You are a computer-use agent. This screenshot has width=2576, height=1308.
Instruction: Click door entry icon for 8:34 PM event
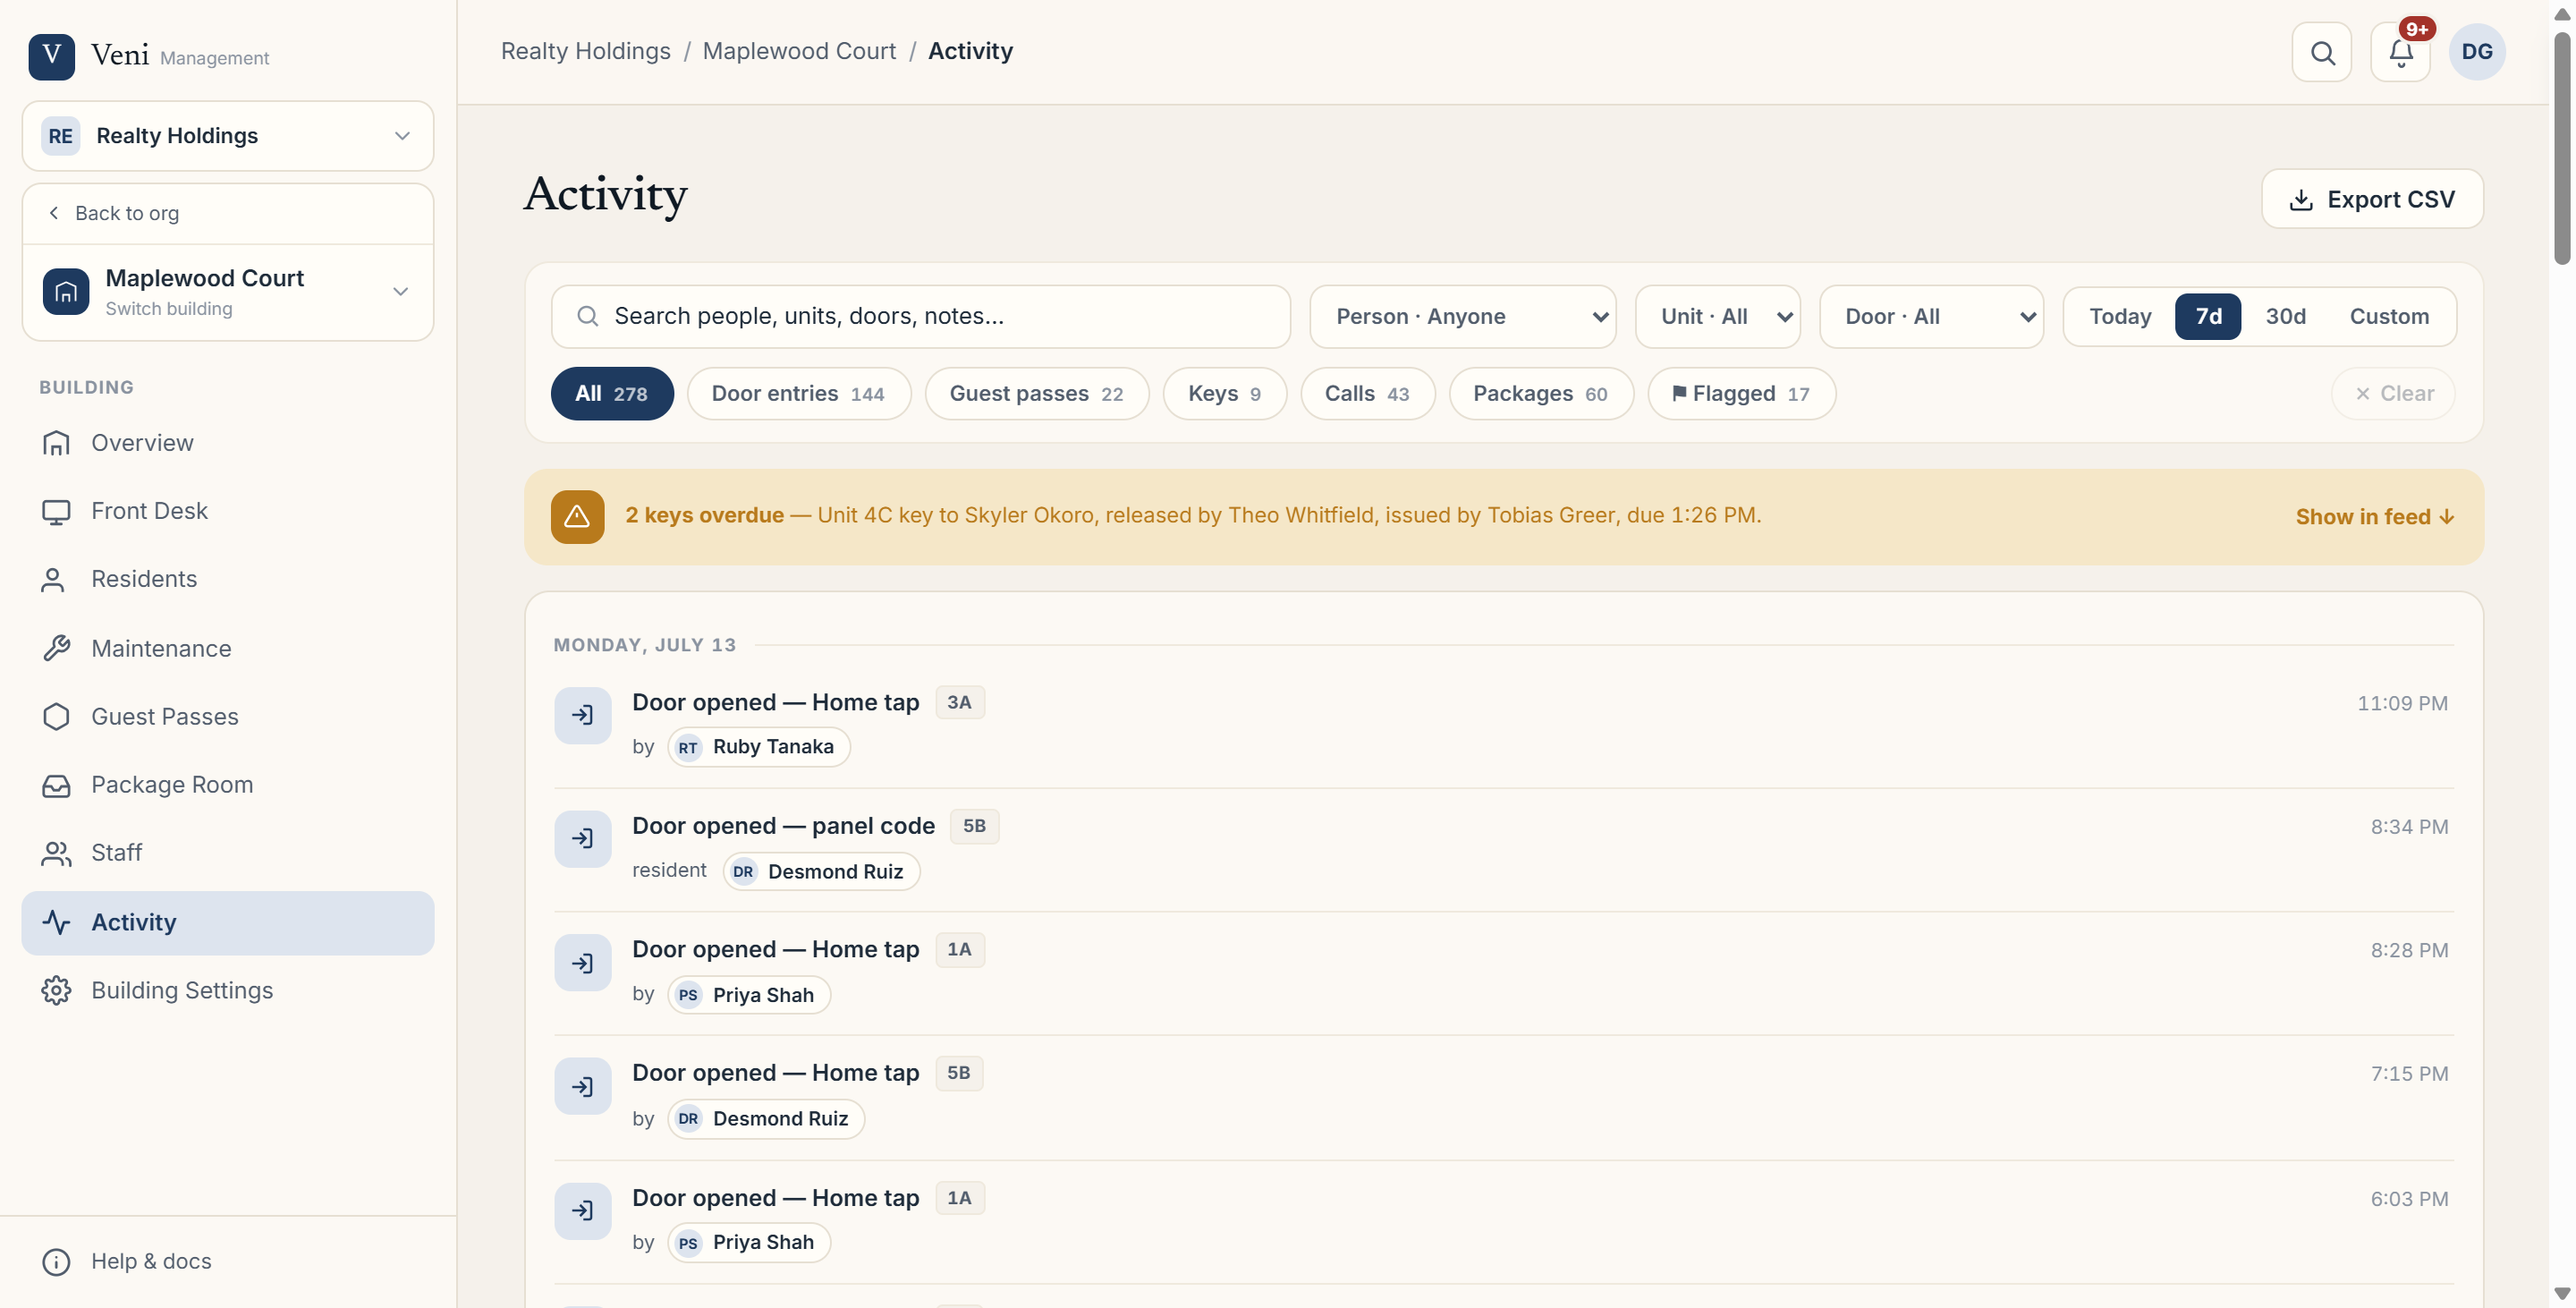pyautogui.click(x=583, y=838)
